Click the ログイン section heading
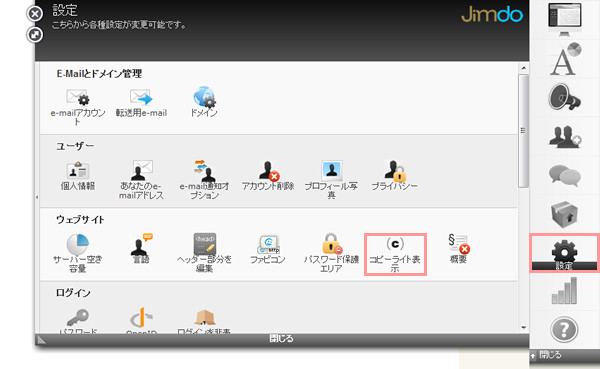Viewport: 600px width, 369px height. [x=73, y=293]
